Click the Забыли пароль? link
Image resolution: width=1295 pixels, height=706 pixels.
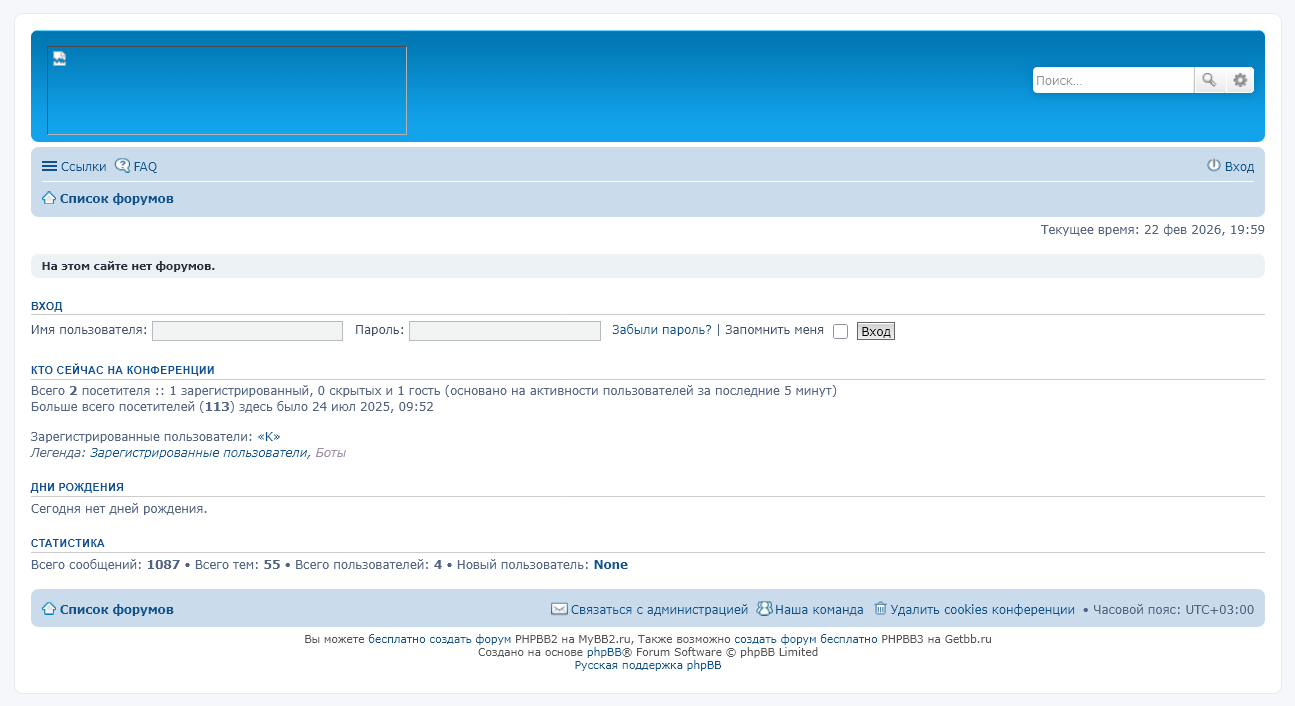point(661,330)
